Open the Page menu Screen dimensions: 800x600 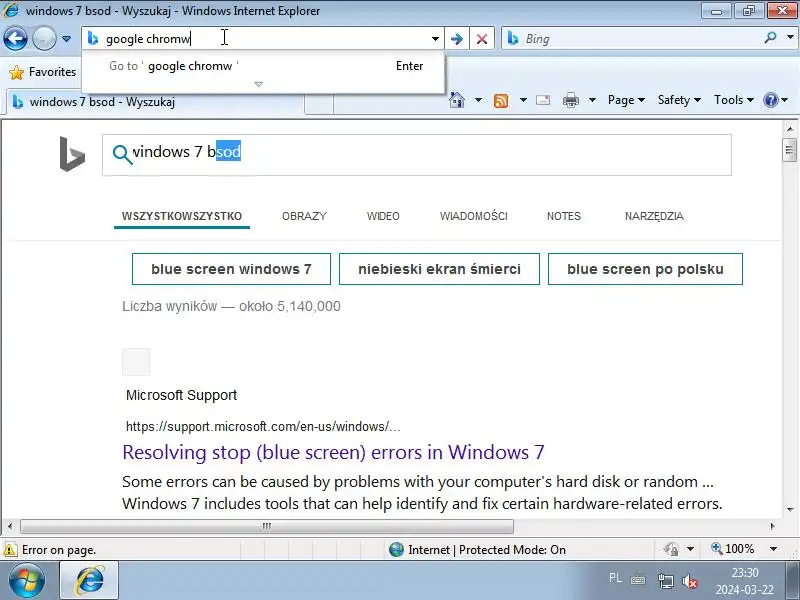[627, 100]
